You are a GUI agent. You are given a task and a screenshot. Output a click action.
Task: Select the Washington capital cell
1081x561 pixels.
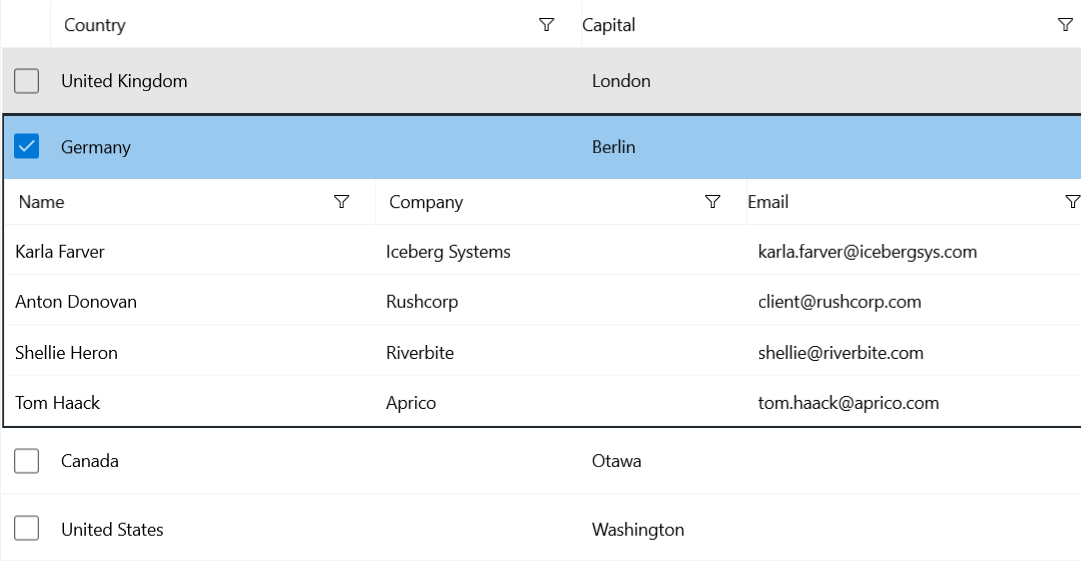[x=638, y=529]
